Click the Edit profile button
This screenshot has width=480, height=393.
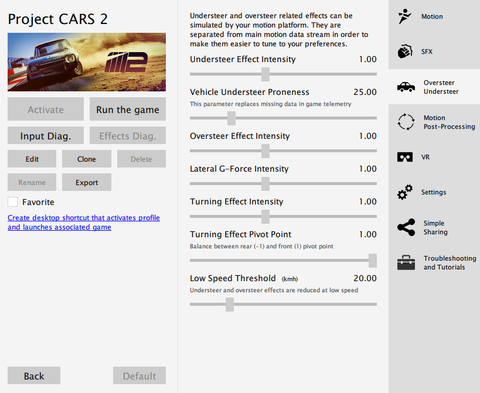32,159
